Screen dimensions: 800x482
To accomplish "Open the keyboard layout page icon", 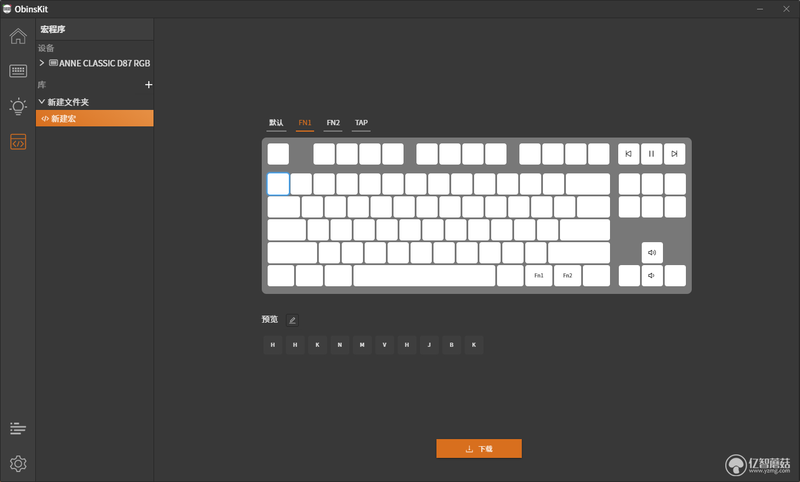I will (x=18, y=71).
